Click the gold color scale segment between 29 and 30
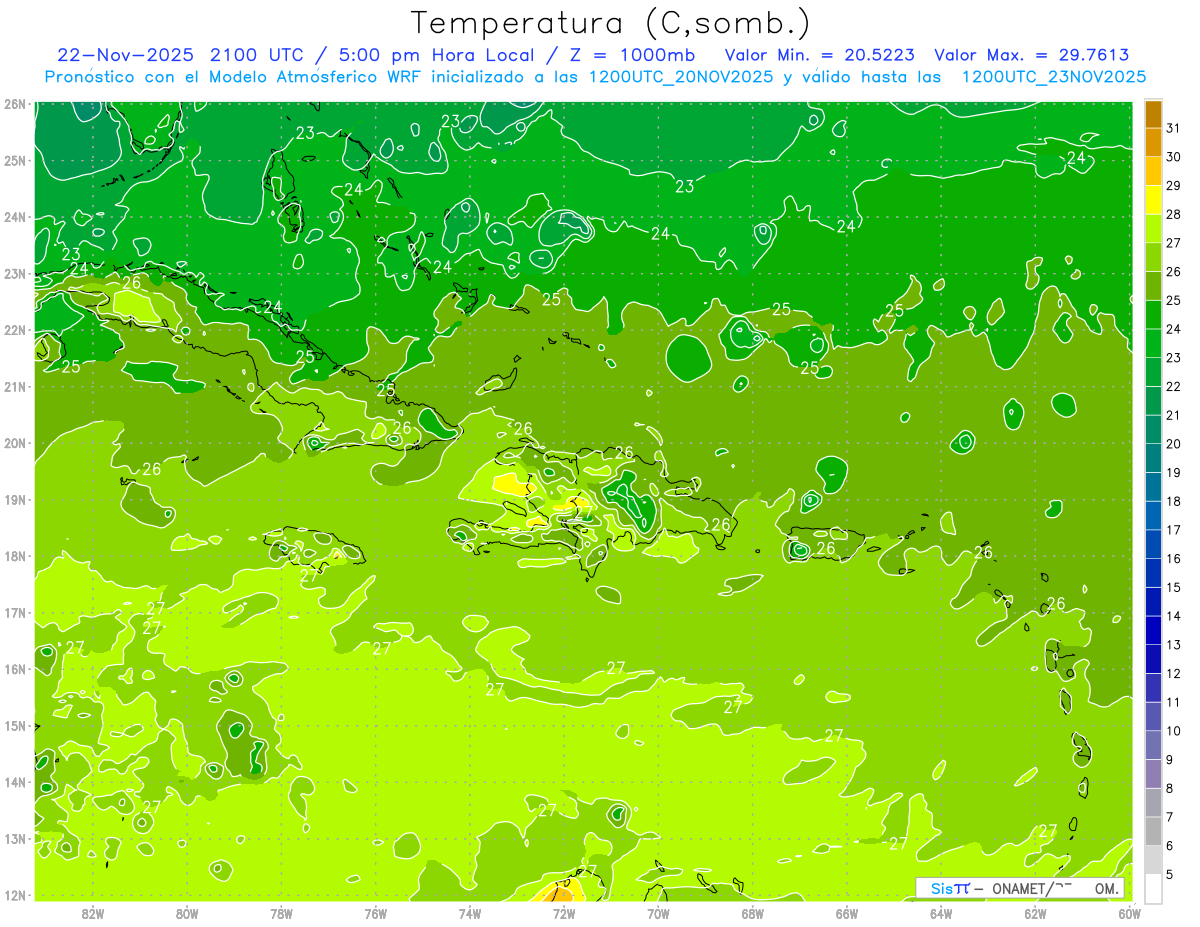 point(1153,171)
